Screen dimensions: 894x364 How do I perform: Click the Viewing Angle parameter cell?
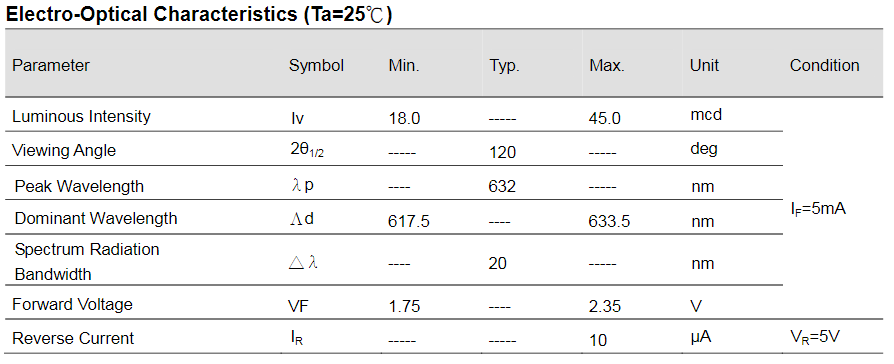pos(64,151)
